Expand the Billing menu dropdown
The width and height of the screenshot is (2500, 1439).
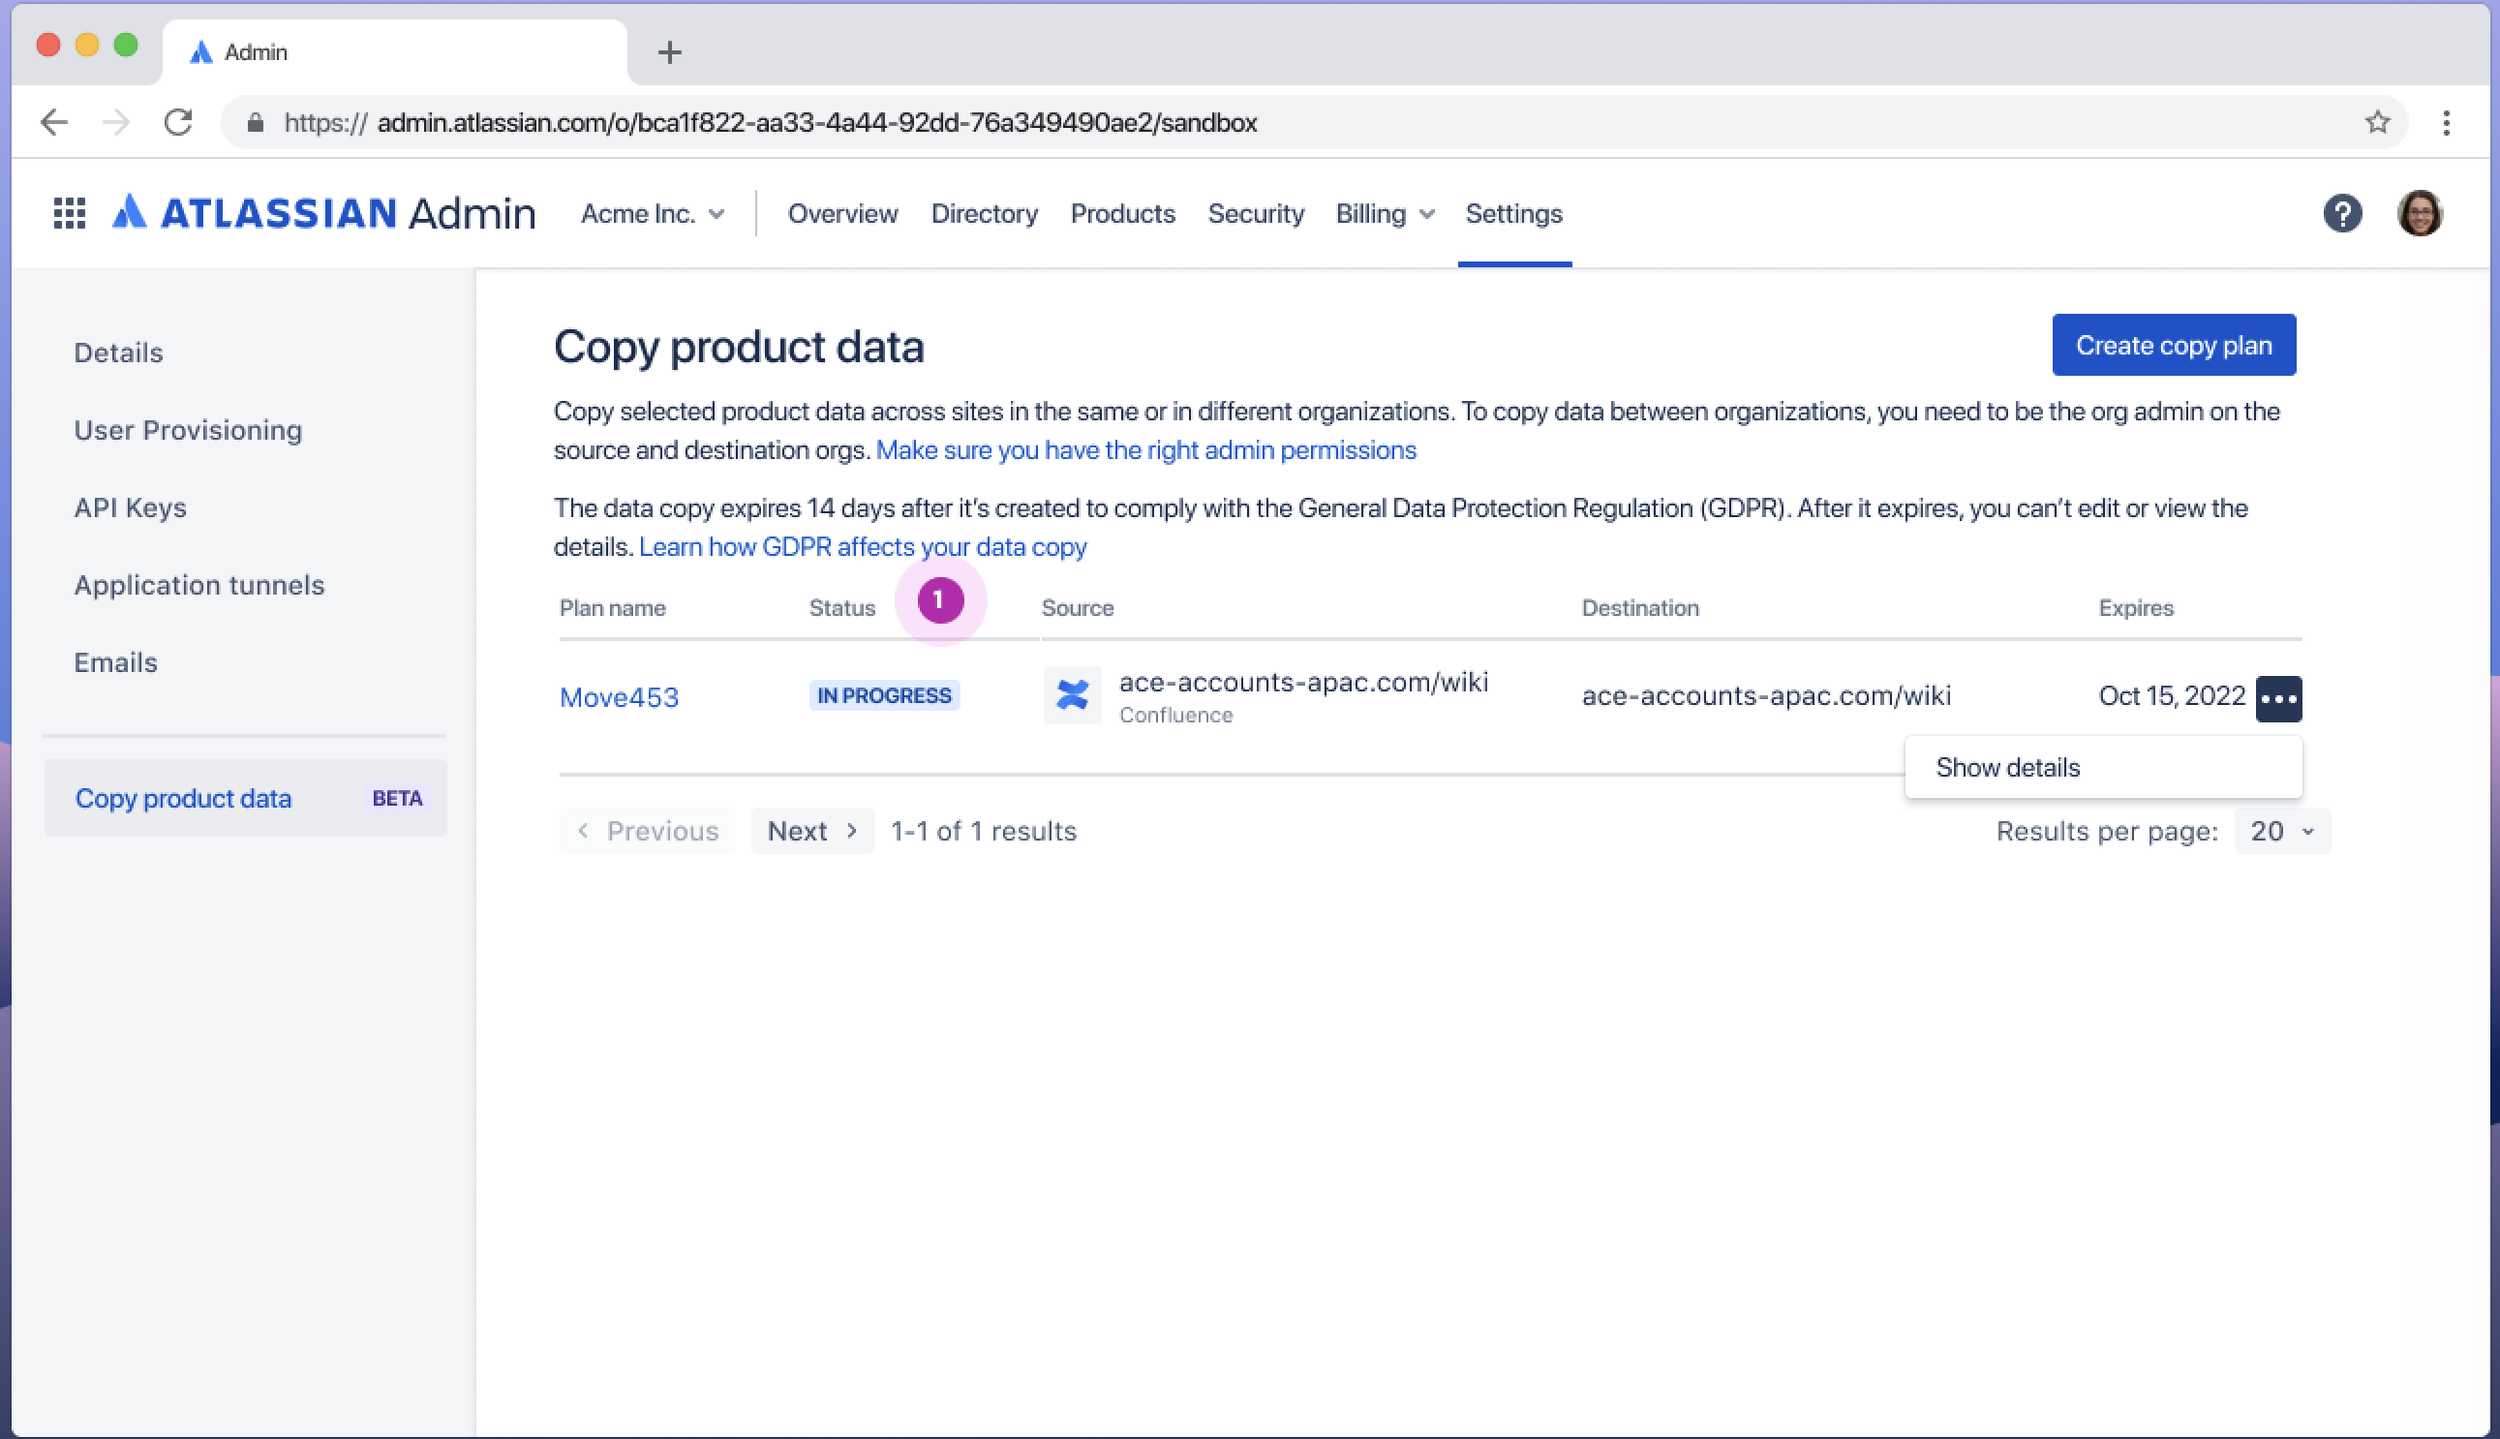coord(1384,214)
